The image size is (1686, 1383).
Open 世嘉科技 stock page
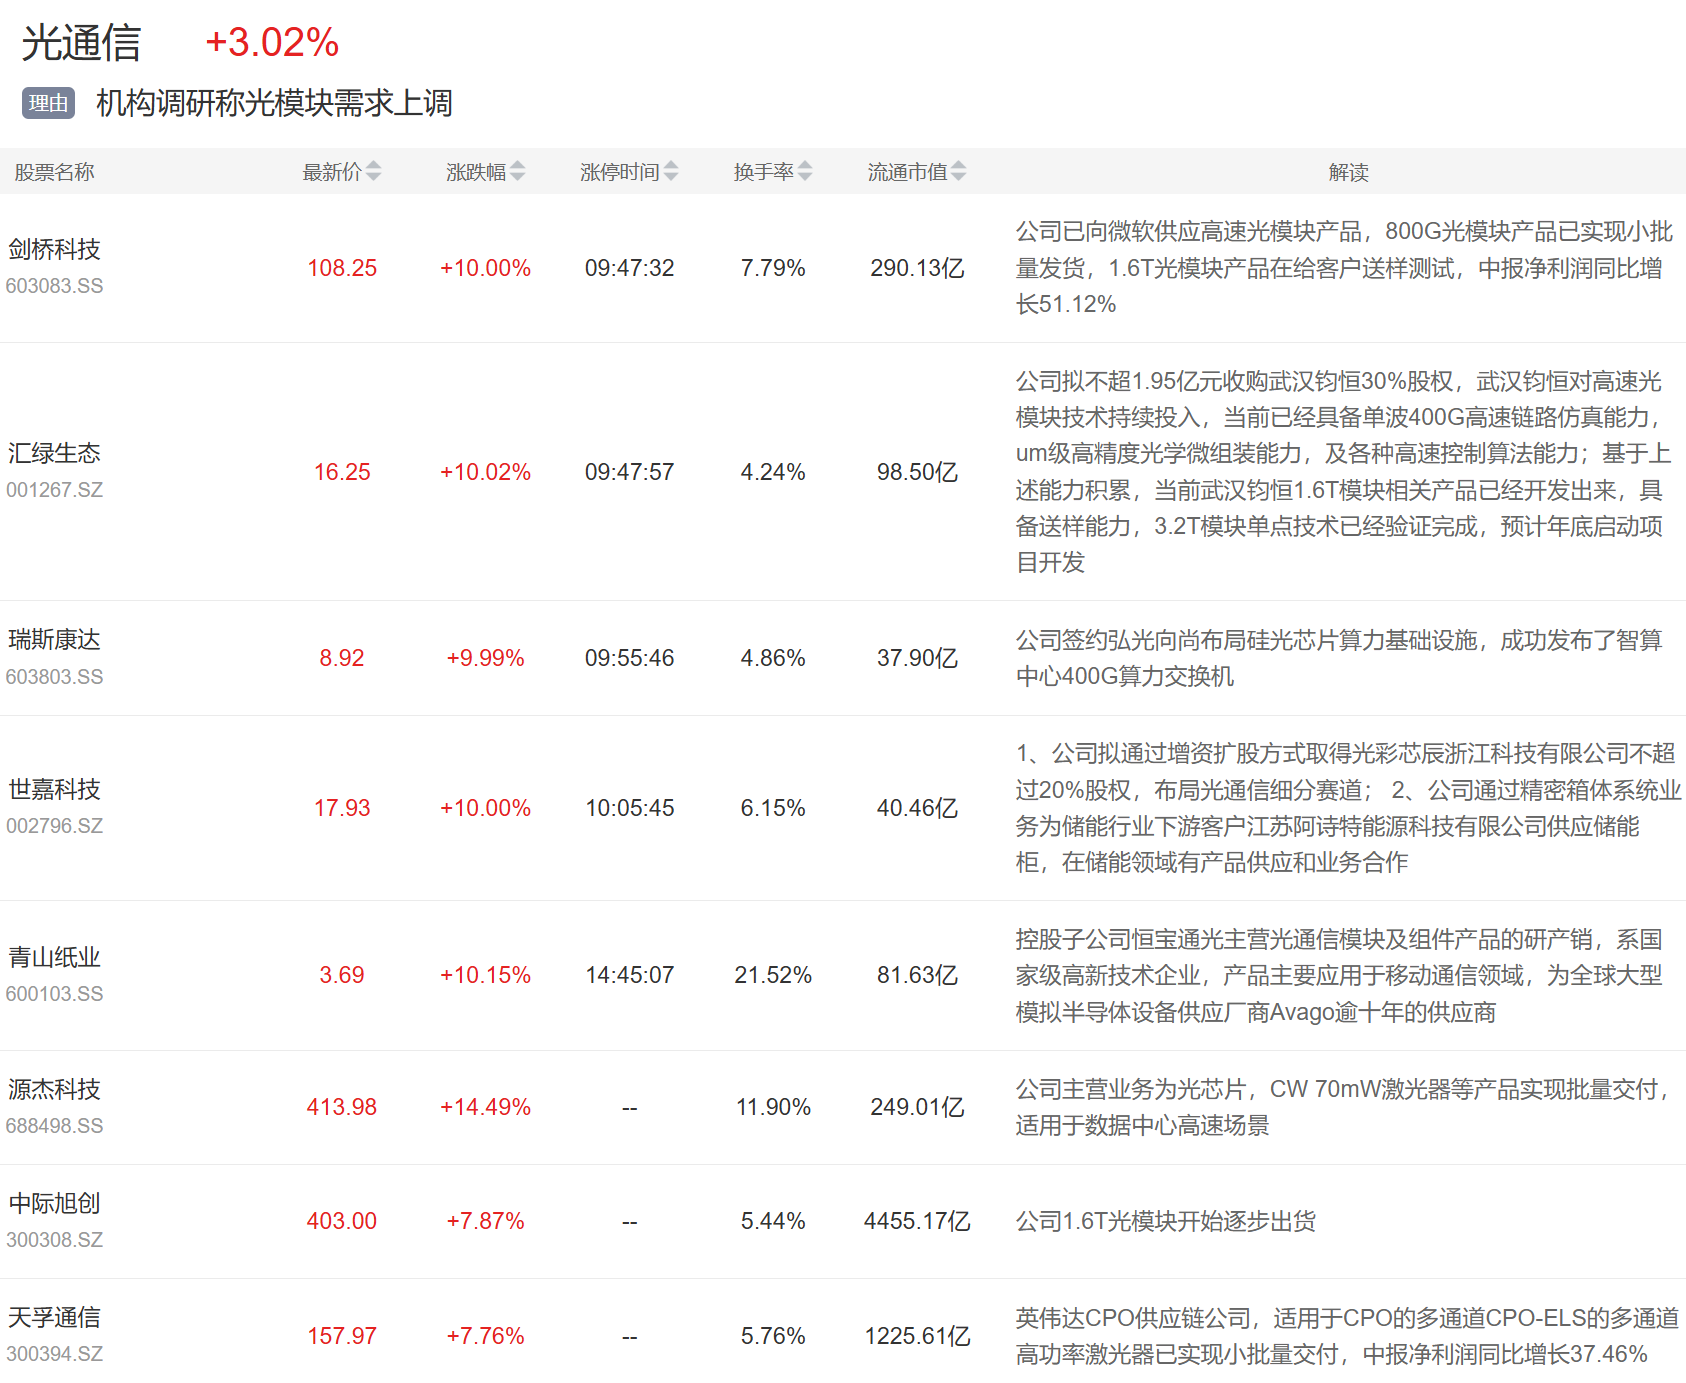[55, 789]
